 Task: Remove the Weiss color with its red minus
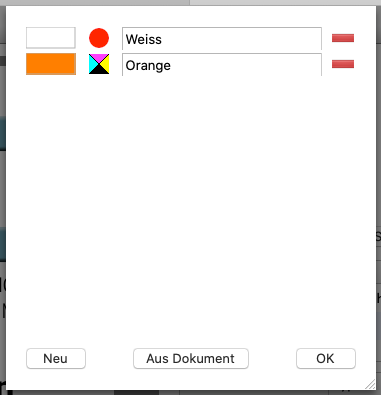click(343, 38)
